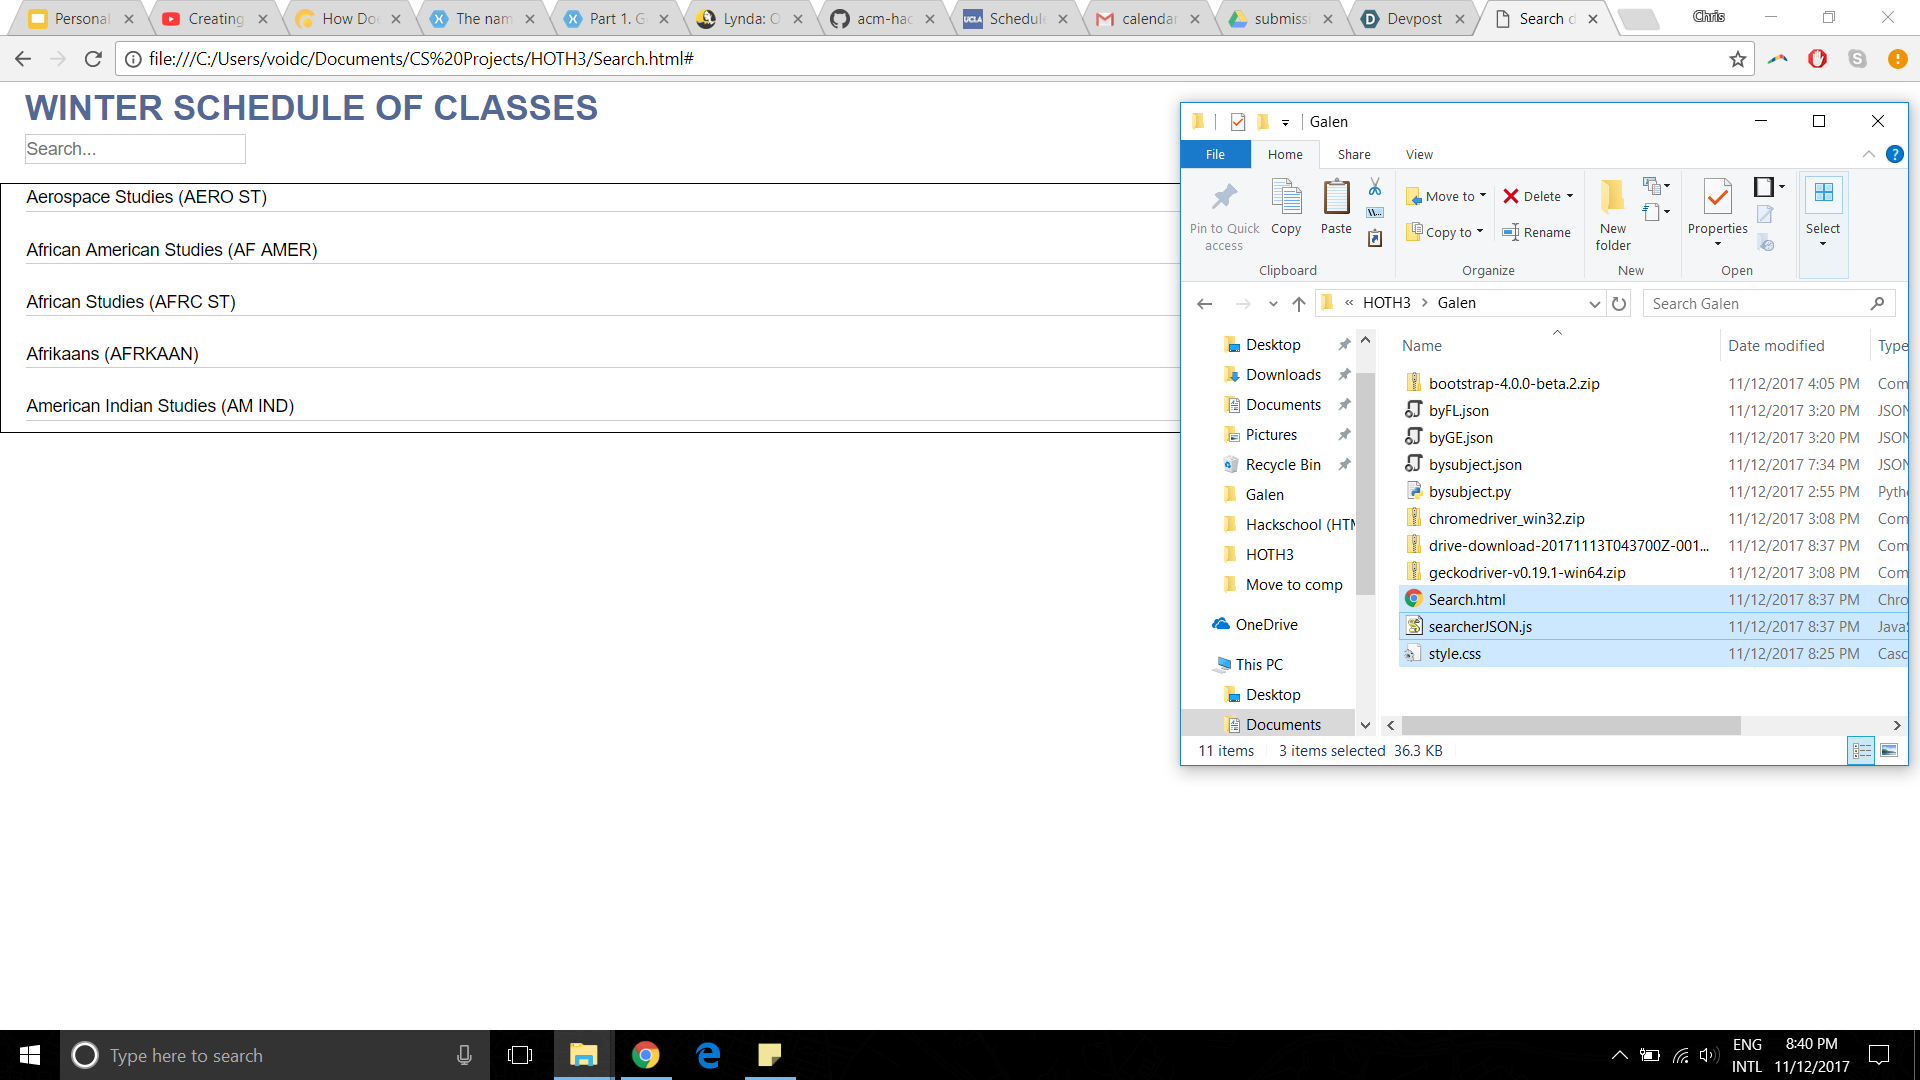Bookmark this page with the star icon
This screenshot has width=1920, height=1080.
click(1738, 59)
